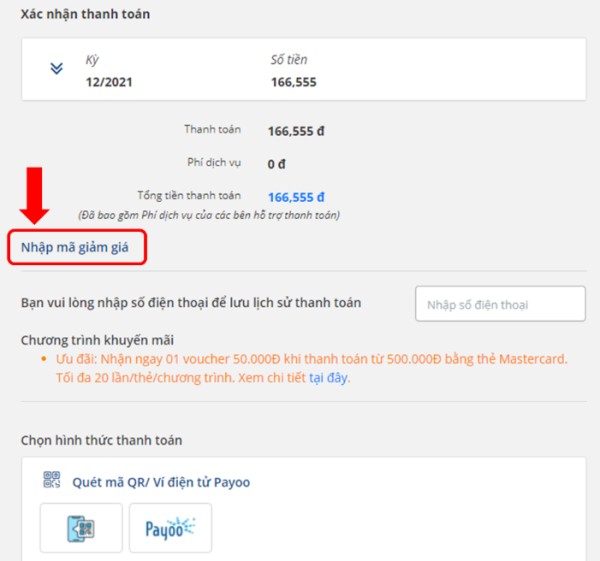This screenshot has height=561, width=600.
Task: Select the 'Quét mã QR/ Ví điện tử Payoo' heading
Action: [161, 482]
